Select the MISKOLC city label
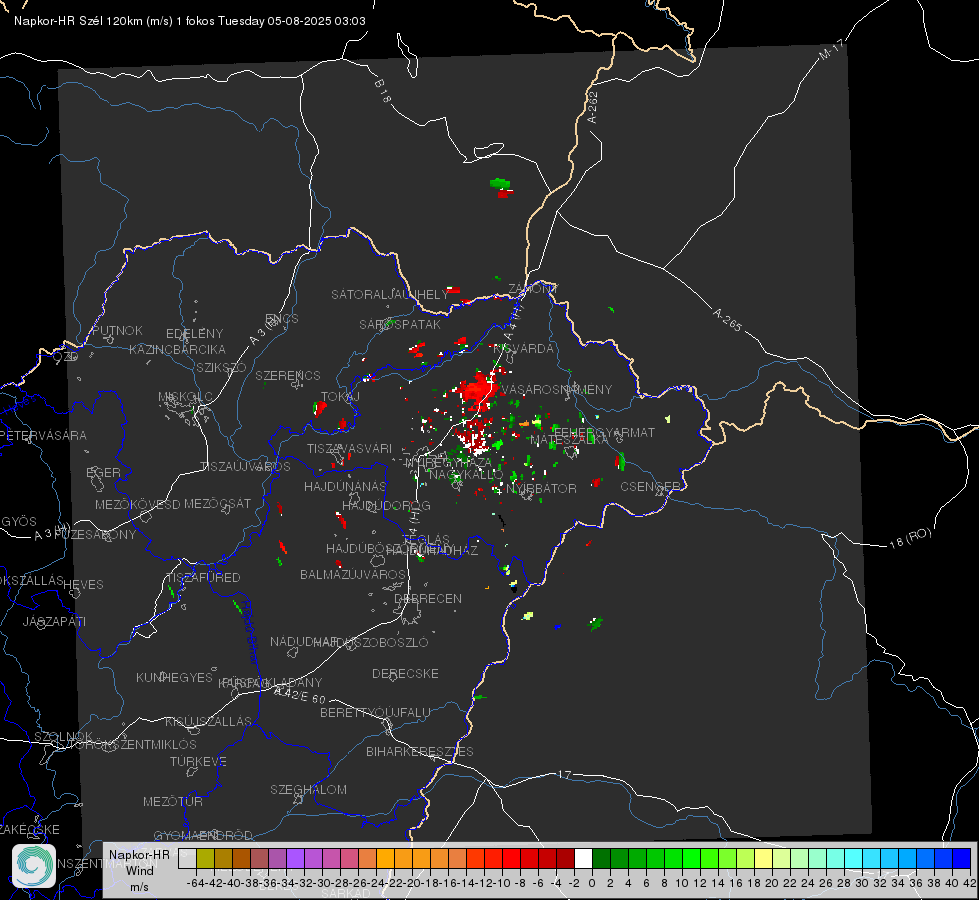 pyautogui.click(x=185, y=397)
